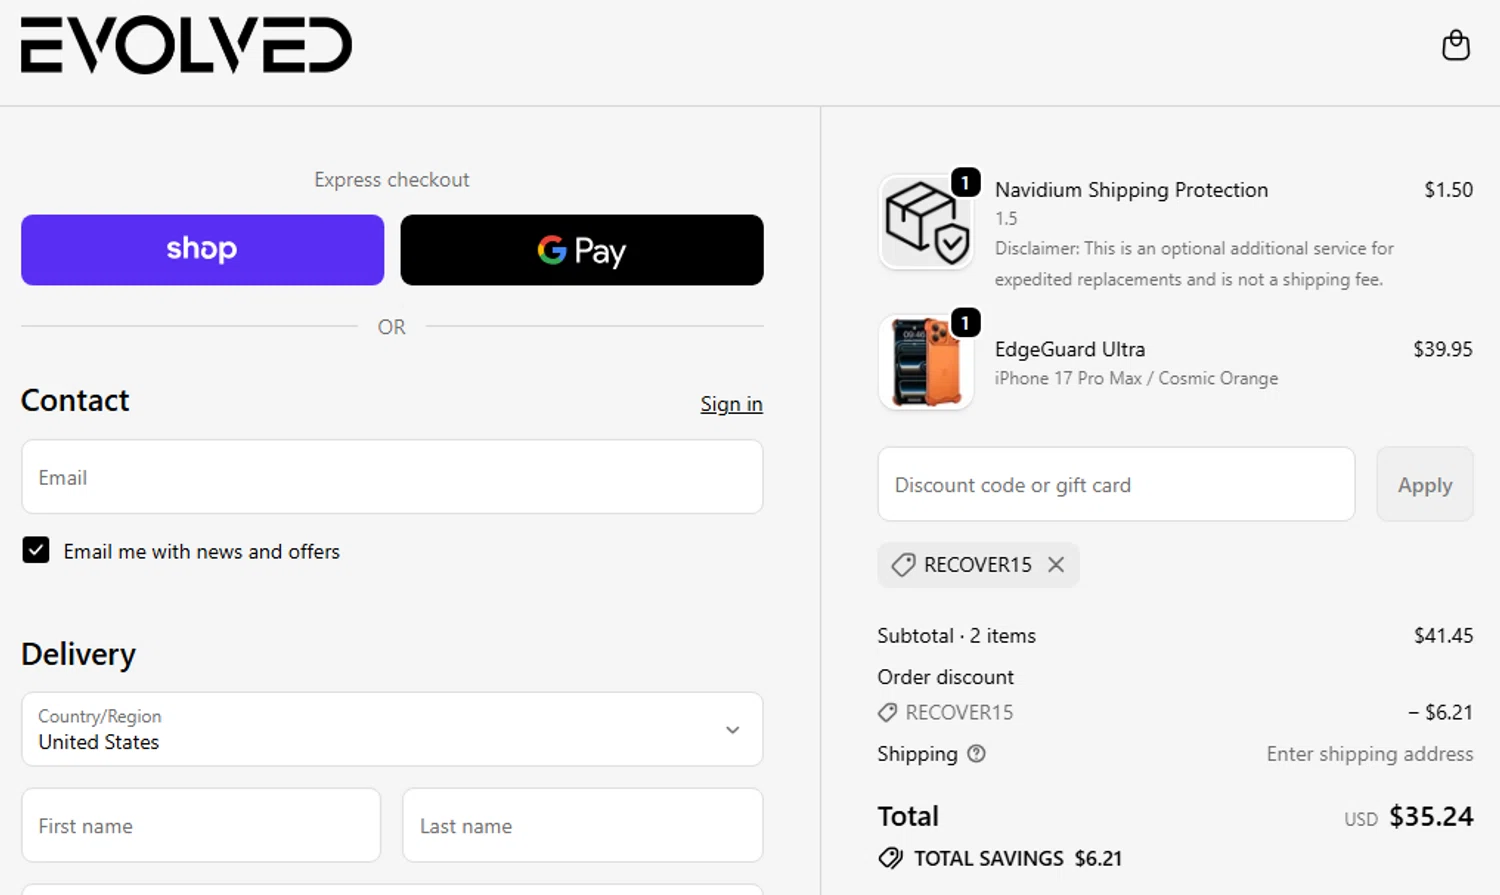Uncheck Email me with news and offers

point(36,550)
